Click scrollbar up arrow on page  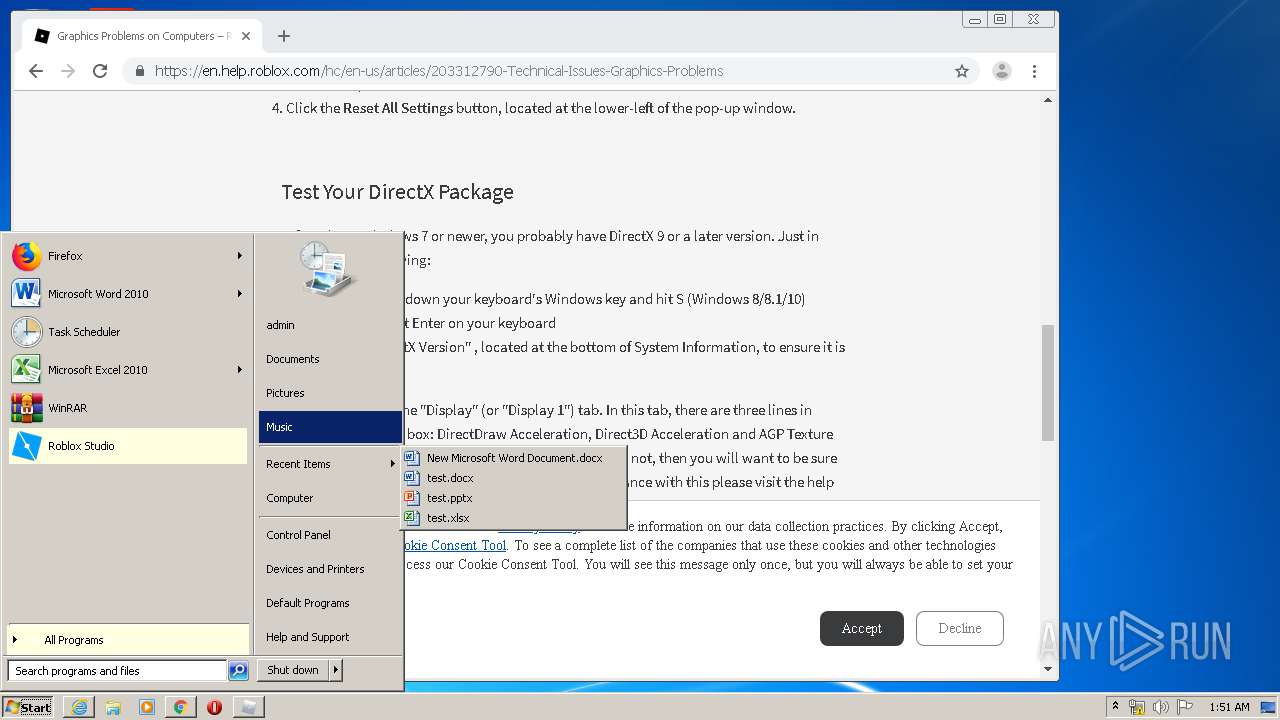1048,100
